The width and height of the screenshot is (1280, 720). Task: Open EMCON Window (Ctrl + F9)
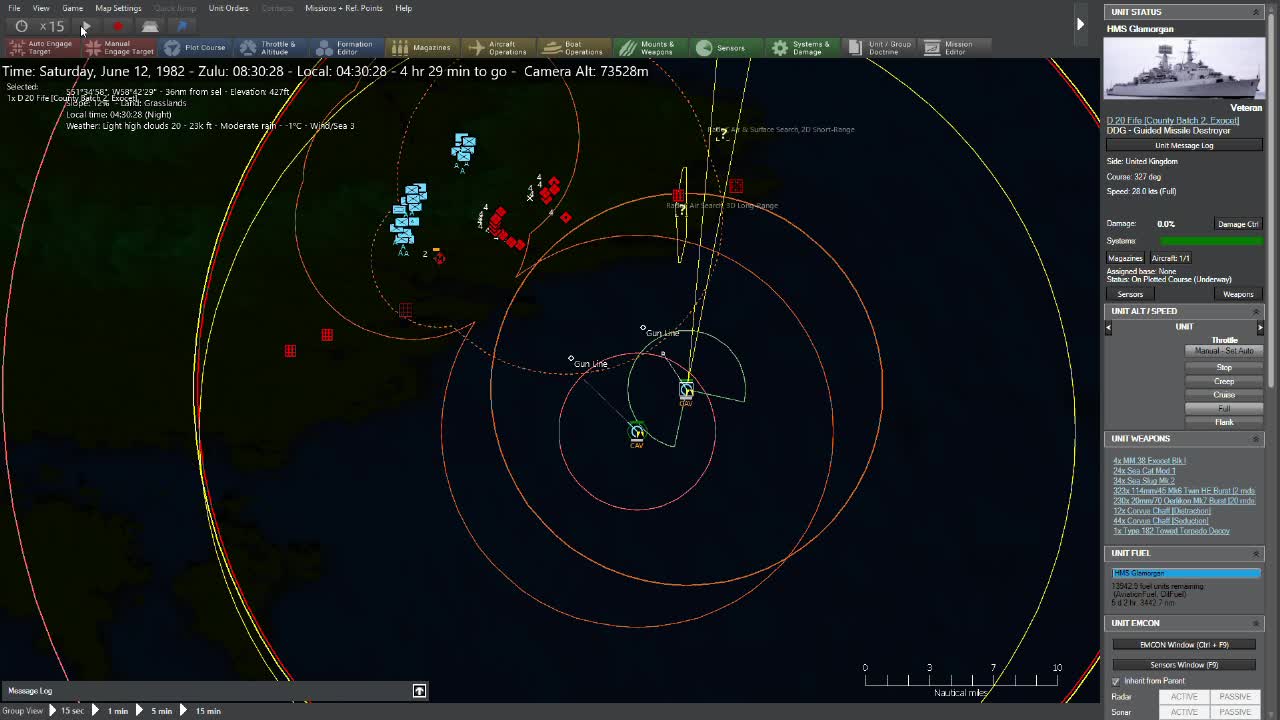[x=1184, y=645]
